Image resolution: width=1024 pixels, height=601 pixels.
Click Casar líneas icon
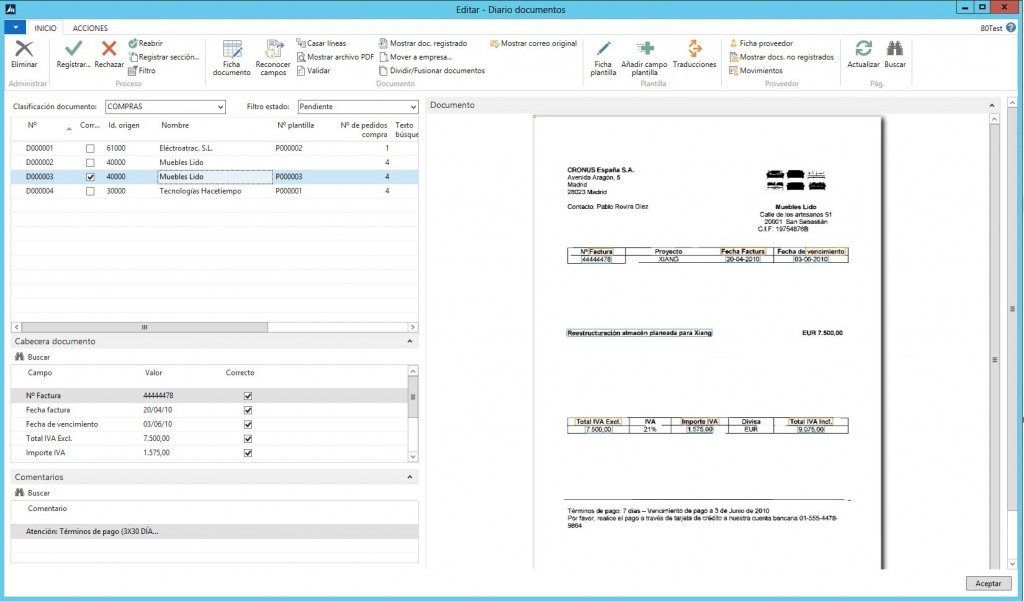(x=301, y=43)
